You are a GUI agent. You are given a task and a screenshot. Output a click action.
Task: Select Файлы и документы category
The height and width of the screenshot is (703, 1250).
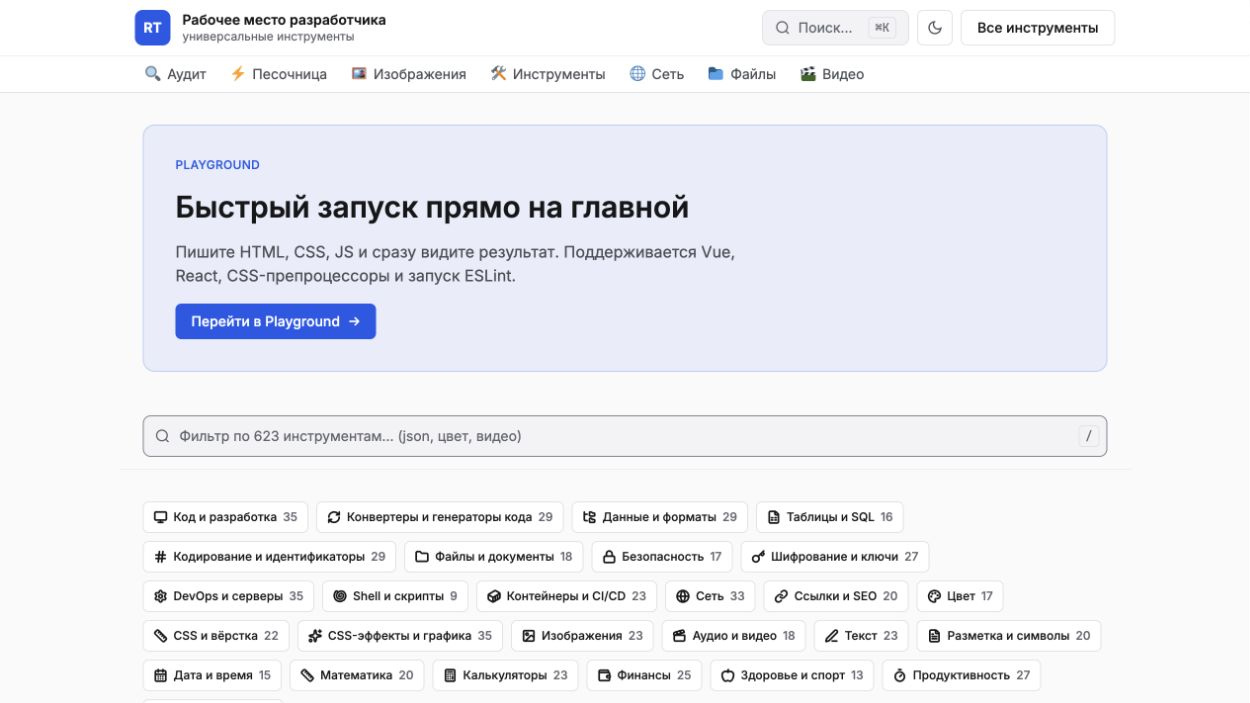(494, 556)
